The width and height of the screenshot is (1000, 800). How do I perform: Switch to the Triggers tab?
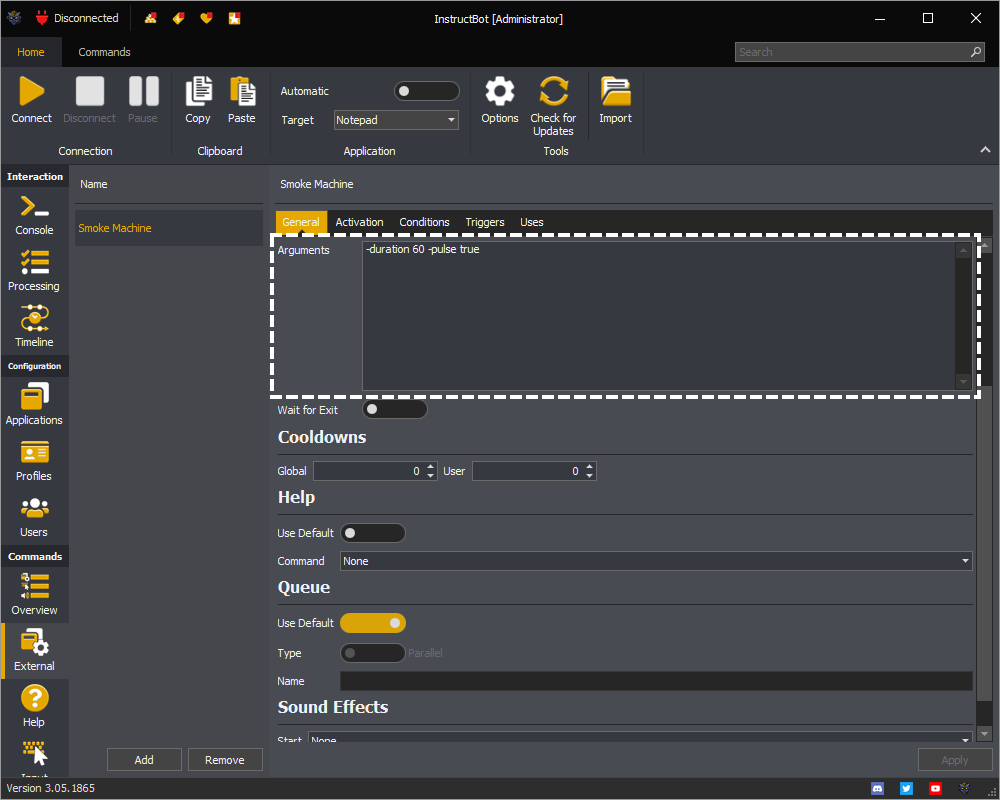tap(485, 222)
